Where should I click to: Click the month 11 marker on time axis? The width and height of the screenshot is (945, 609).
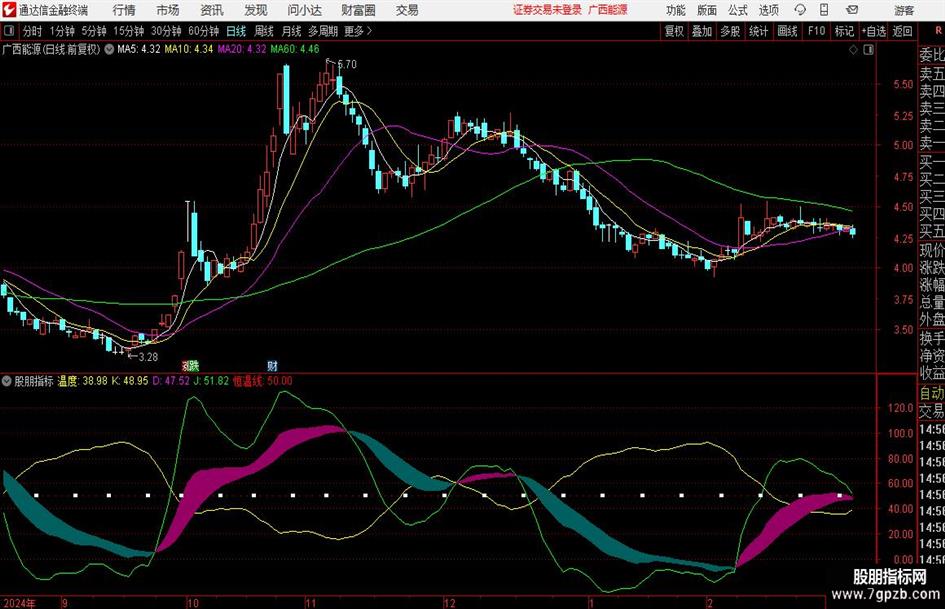click(x=310, y=603)
